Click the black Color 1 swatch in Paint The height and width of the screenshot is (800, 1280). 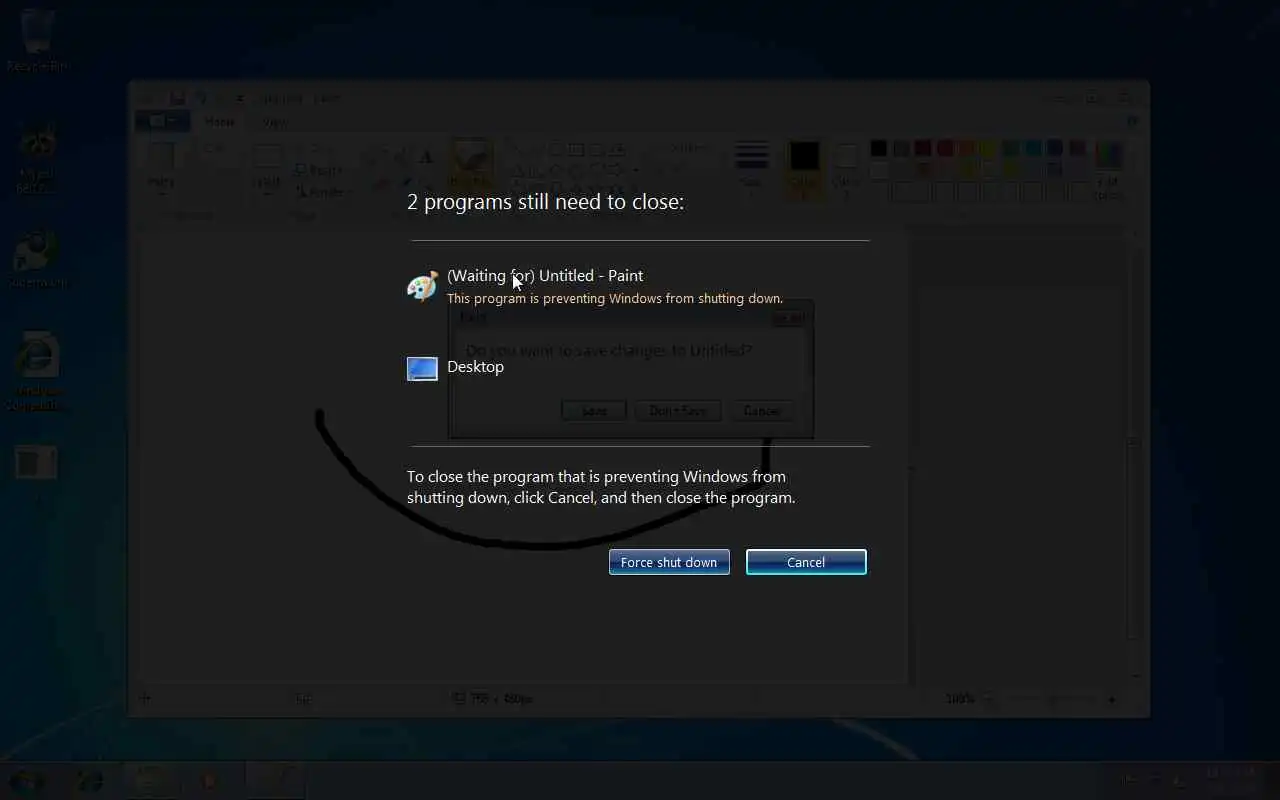click(804, 166)
